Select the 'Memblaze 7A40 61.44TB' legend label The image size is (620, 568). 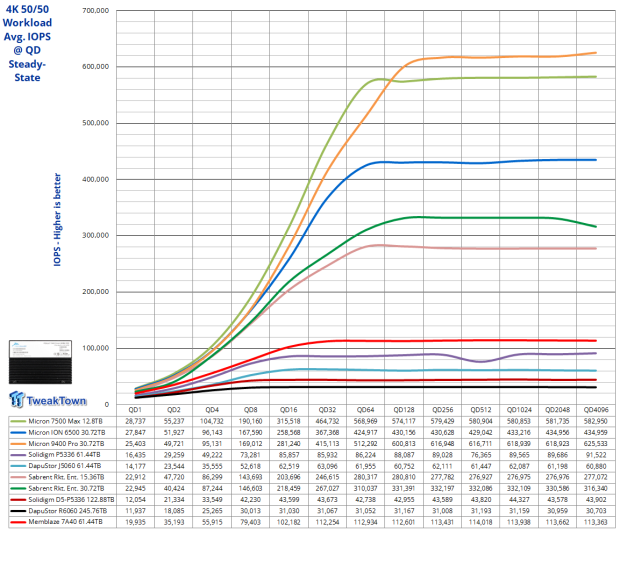(x=65, y=522)
